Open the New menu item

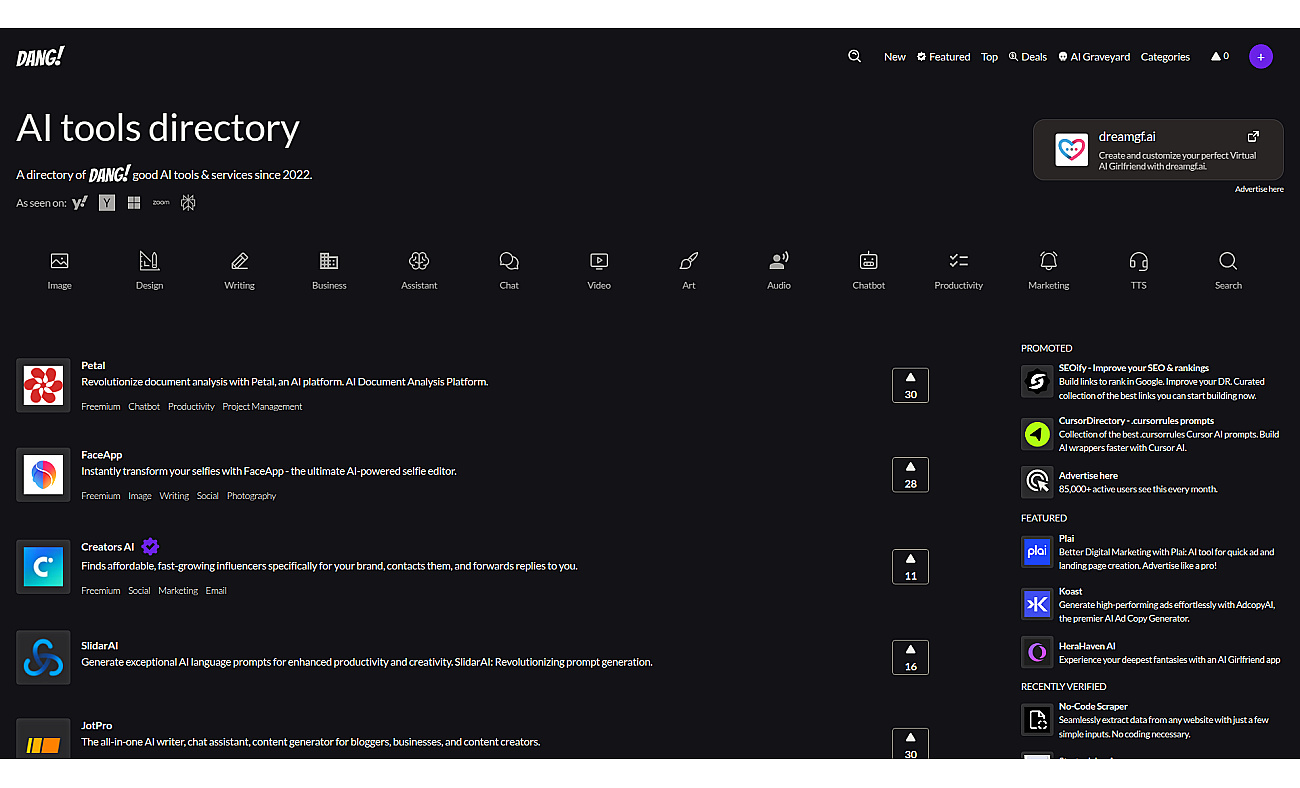895,57
